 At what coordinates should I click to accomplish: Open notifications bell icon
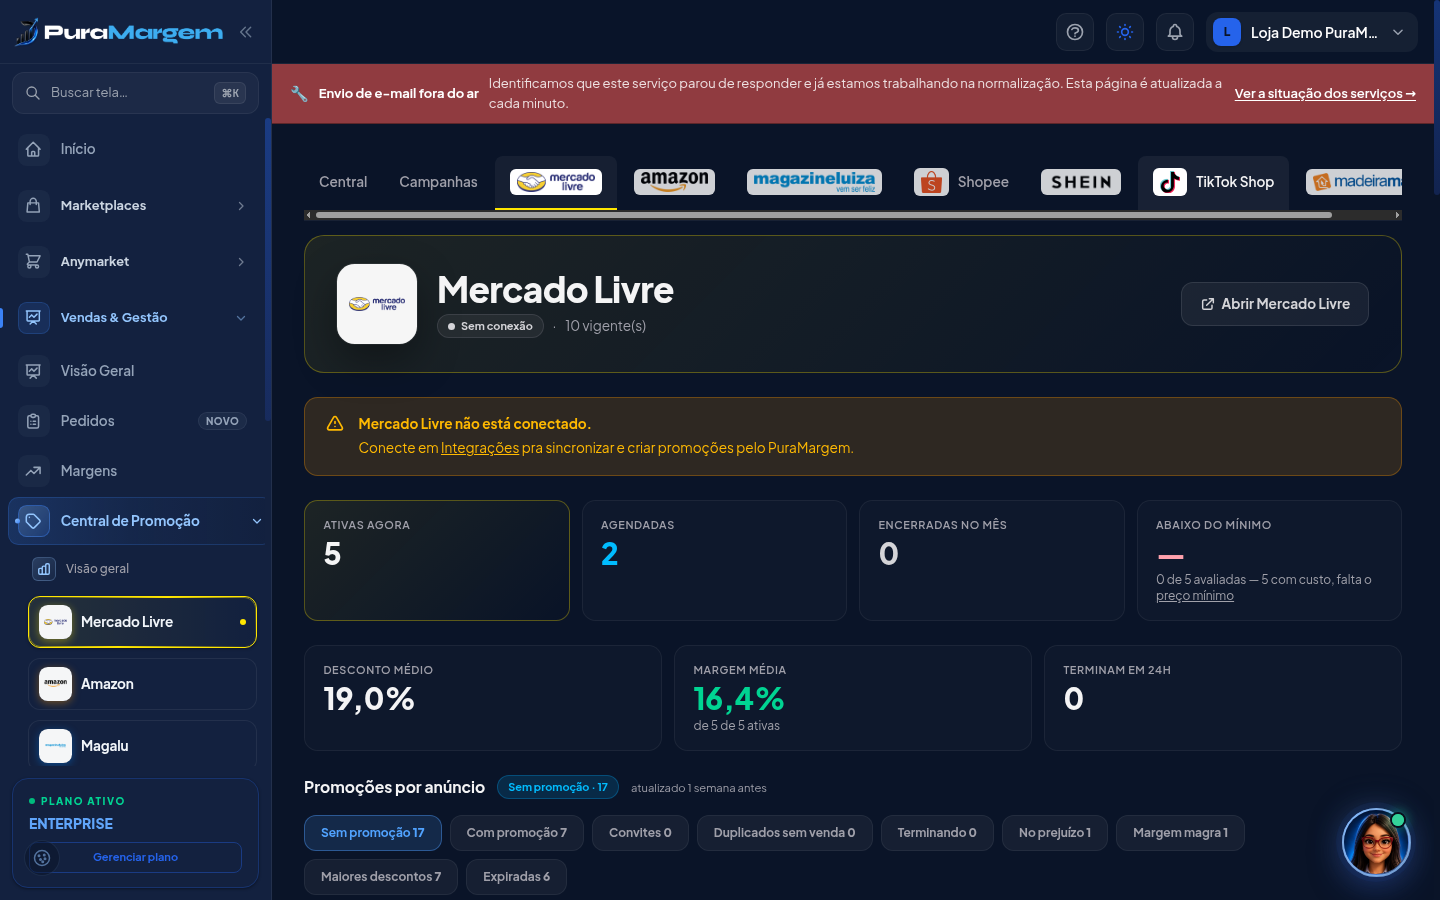(x=1175, y=32)
